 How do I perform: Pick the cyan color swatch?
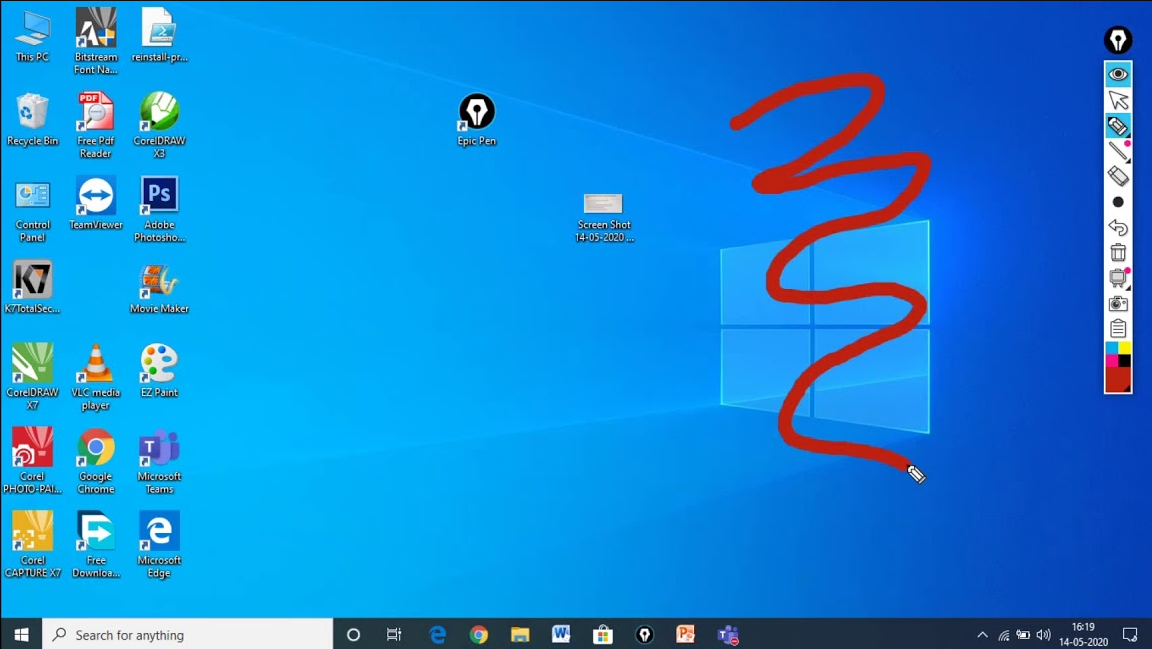pos(1112,348)
